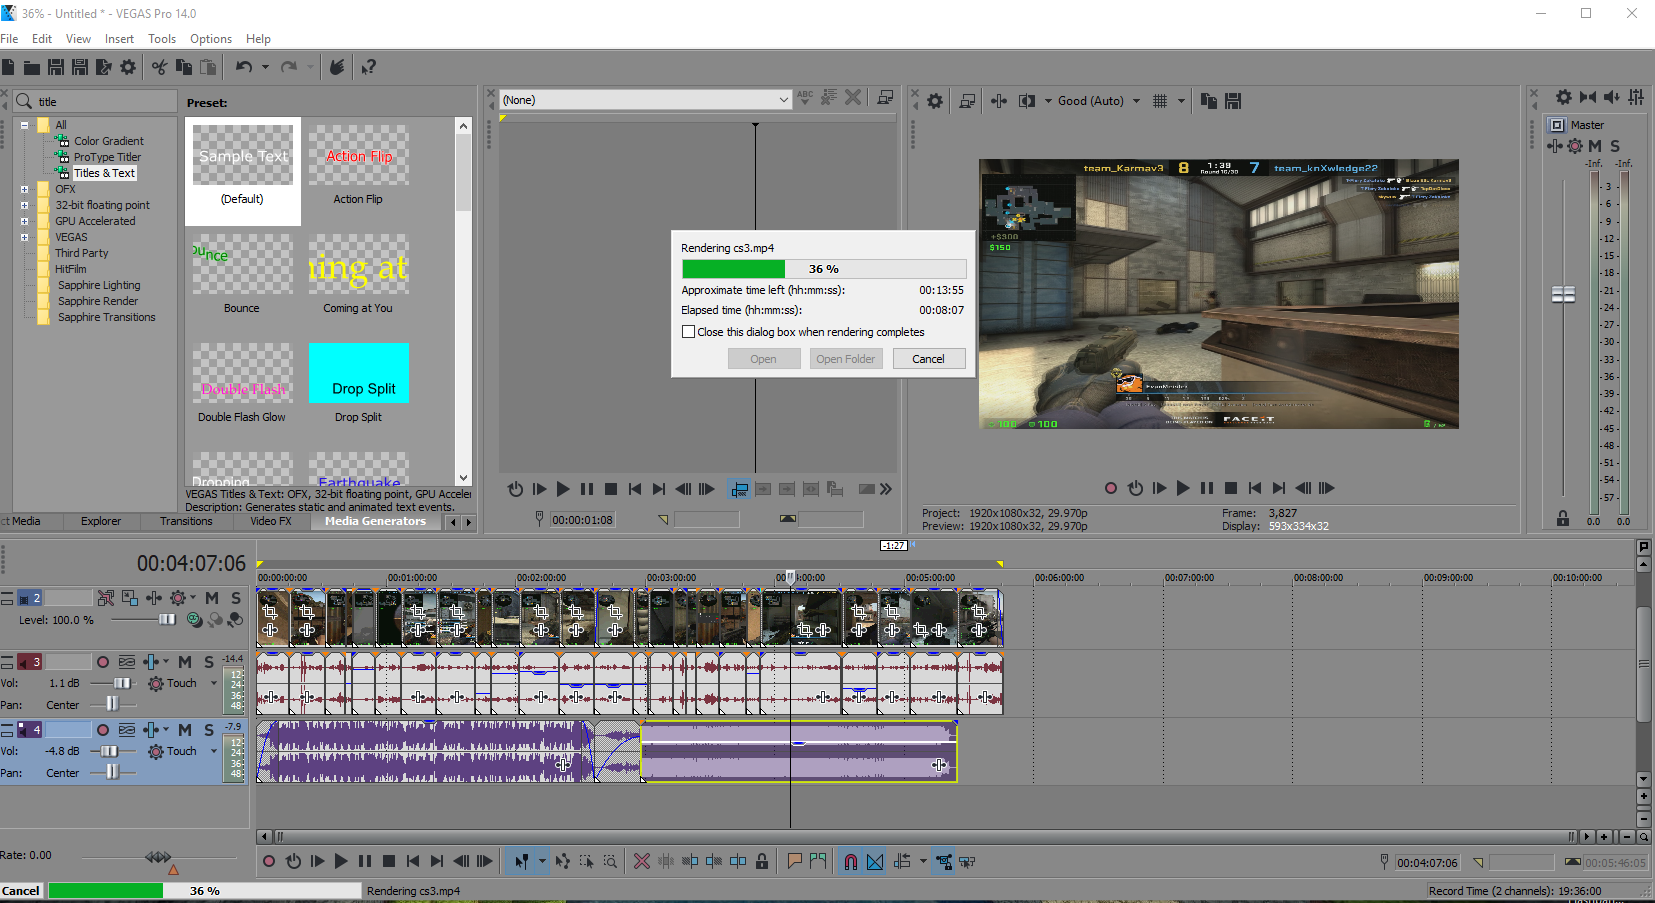Expand the OFX folder in the tree
1655x903 pixels.
click(x=24, y=189)
